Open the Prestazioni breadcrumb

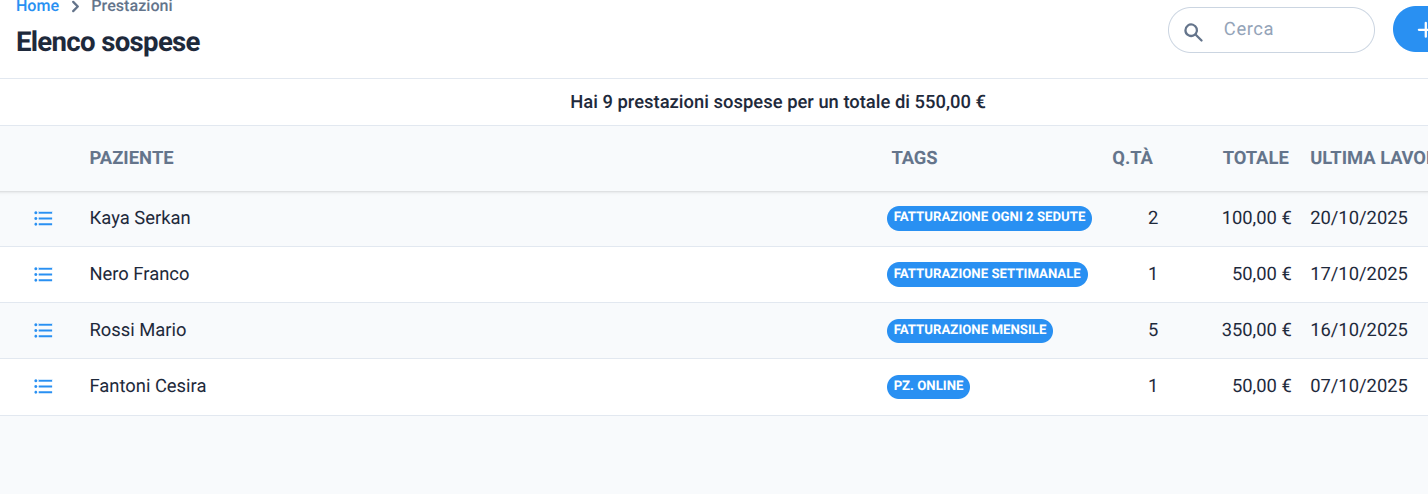[132, 6]
